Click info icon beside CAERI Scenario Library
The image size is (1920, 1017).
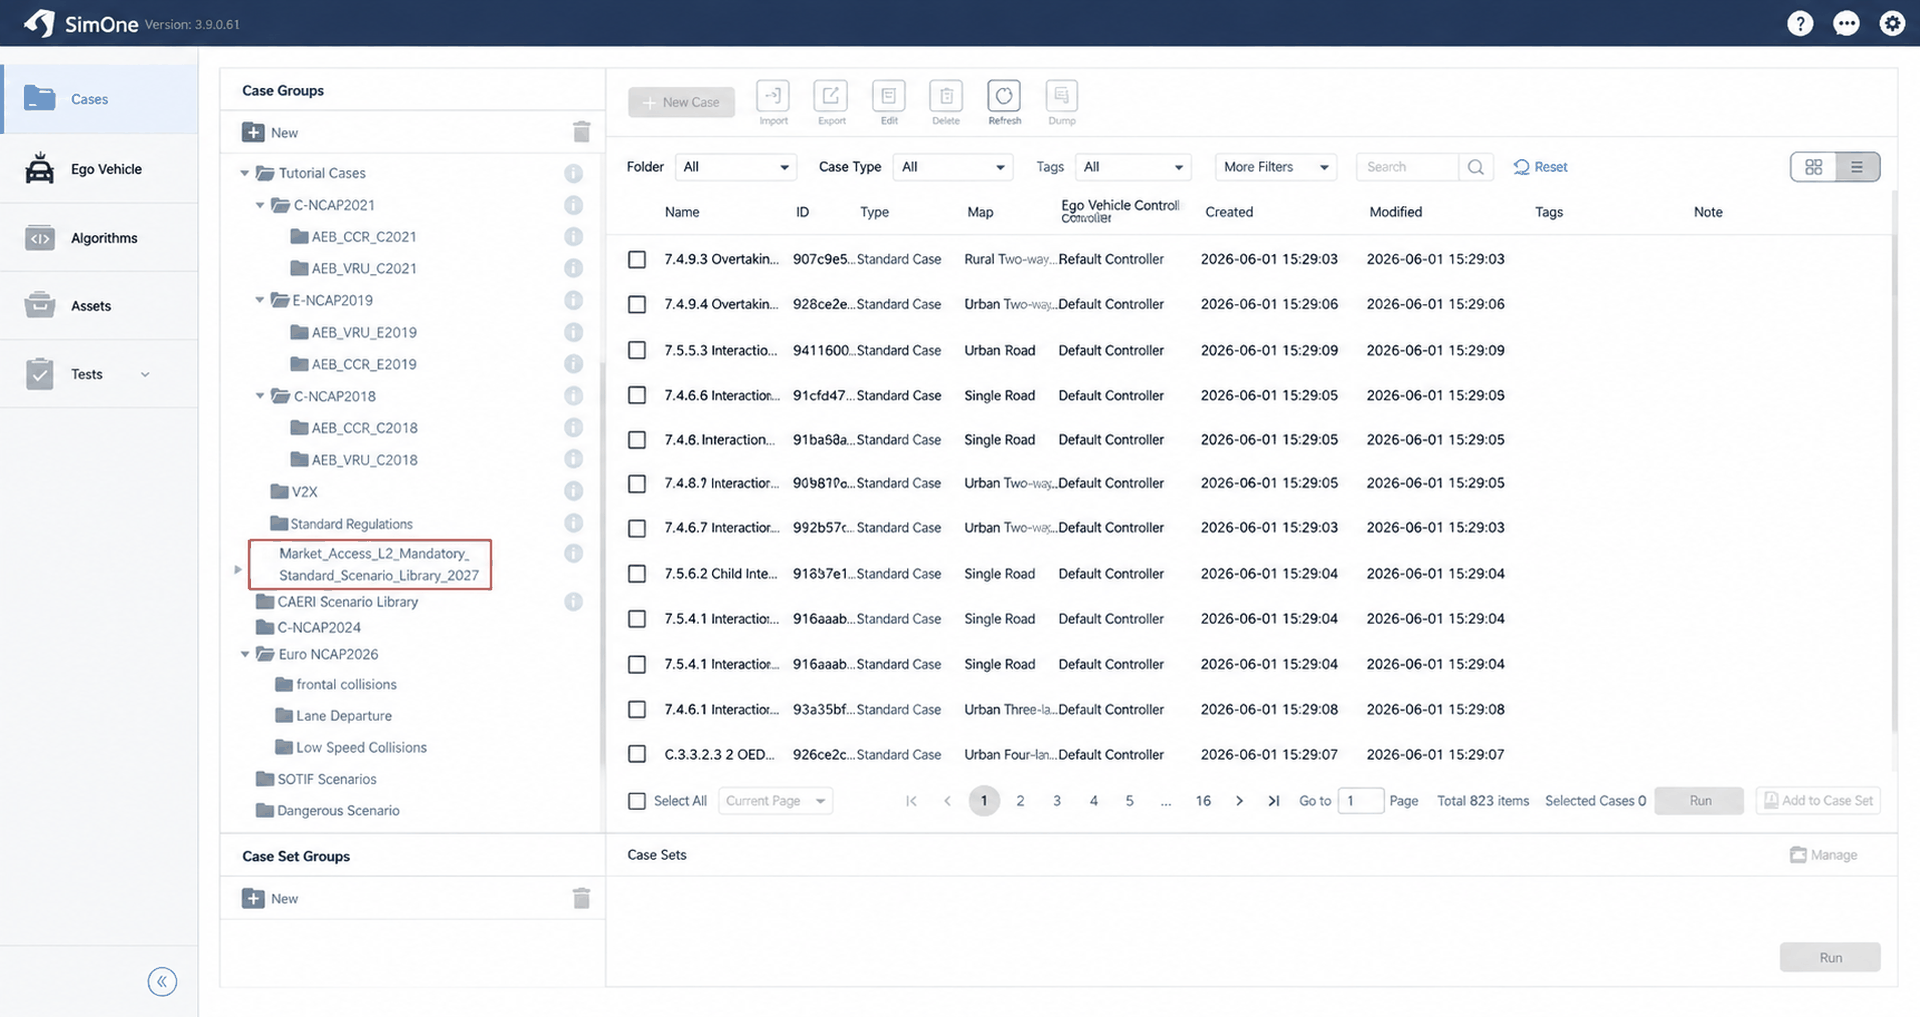pyautogui.click(x=573, y=602)
